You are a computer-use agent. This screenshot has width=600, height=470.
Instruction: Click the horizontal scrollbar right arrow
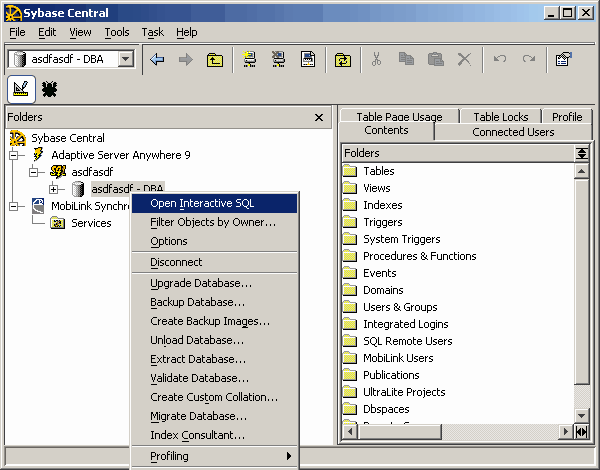[x=565, y=432]
